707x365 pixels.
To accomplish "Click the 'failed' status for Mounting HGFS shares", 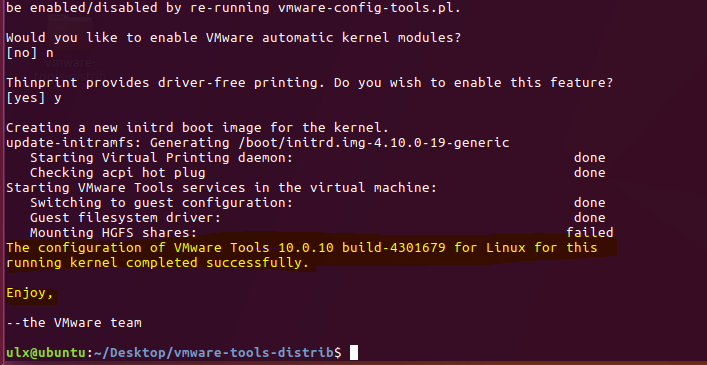I will 590,233.
